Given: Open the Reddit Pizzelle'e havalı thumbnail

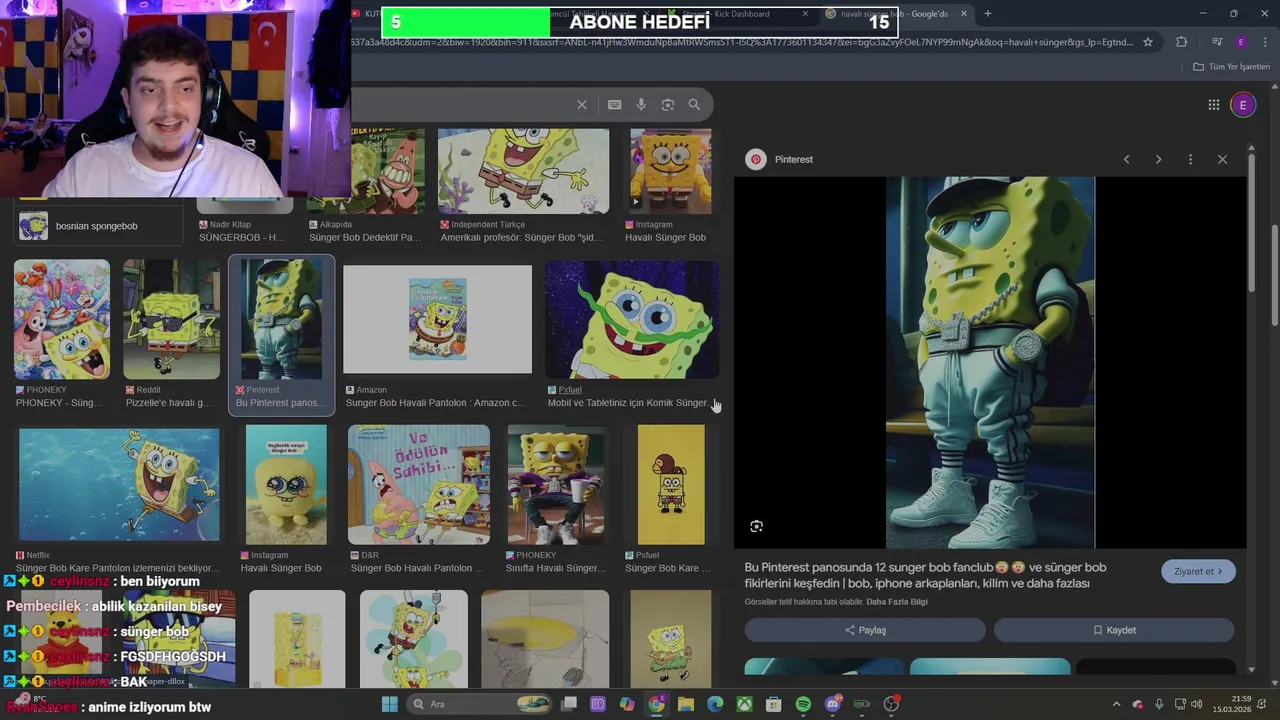Looking at the screenshot, I should coord(171,319).
